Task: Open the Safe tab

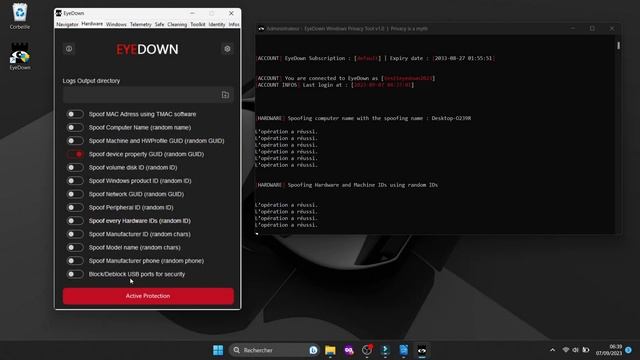Action: coord(159,24)
